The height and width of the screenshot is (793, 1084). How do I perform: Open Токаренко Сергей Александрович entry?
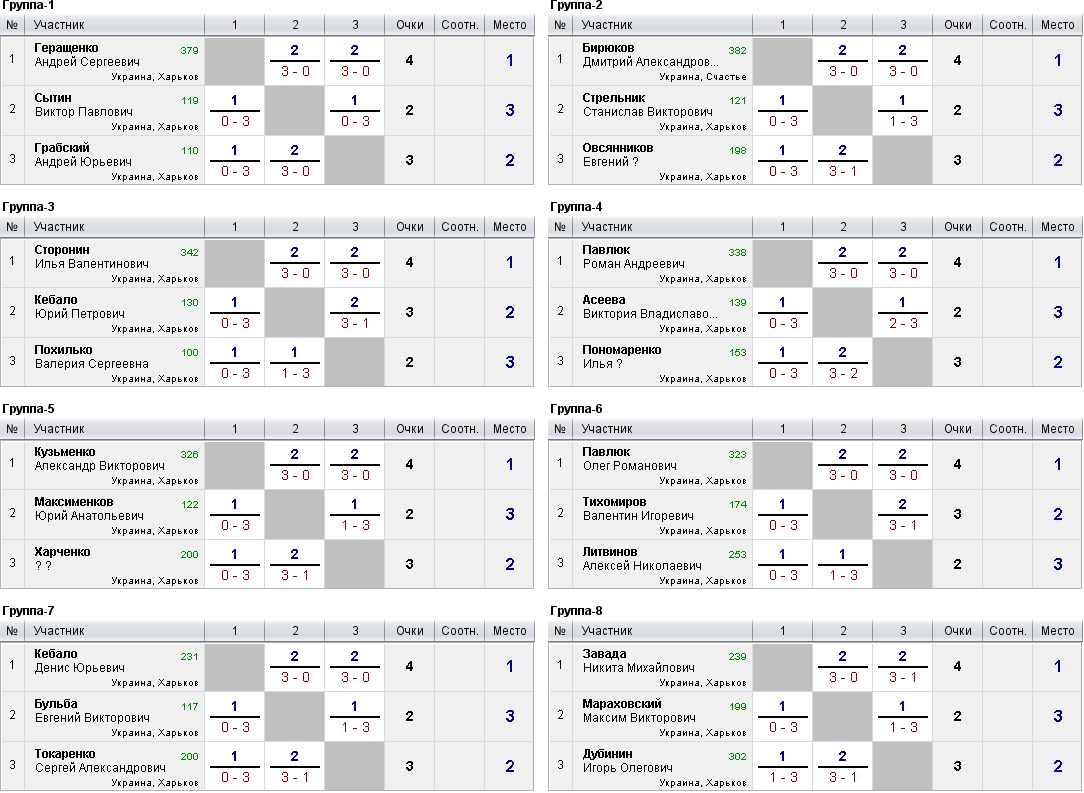[100, 761]
